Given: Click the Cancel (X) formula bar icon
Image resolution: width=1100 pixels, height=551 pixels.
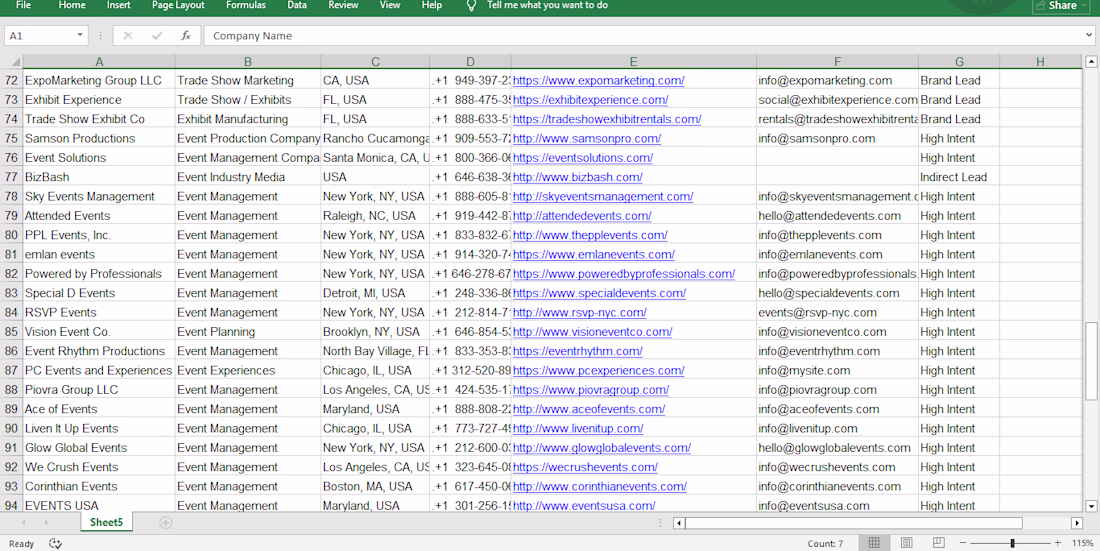Looking at the screenshot, I should pyautogui.click(x=128, y=36).
